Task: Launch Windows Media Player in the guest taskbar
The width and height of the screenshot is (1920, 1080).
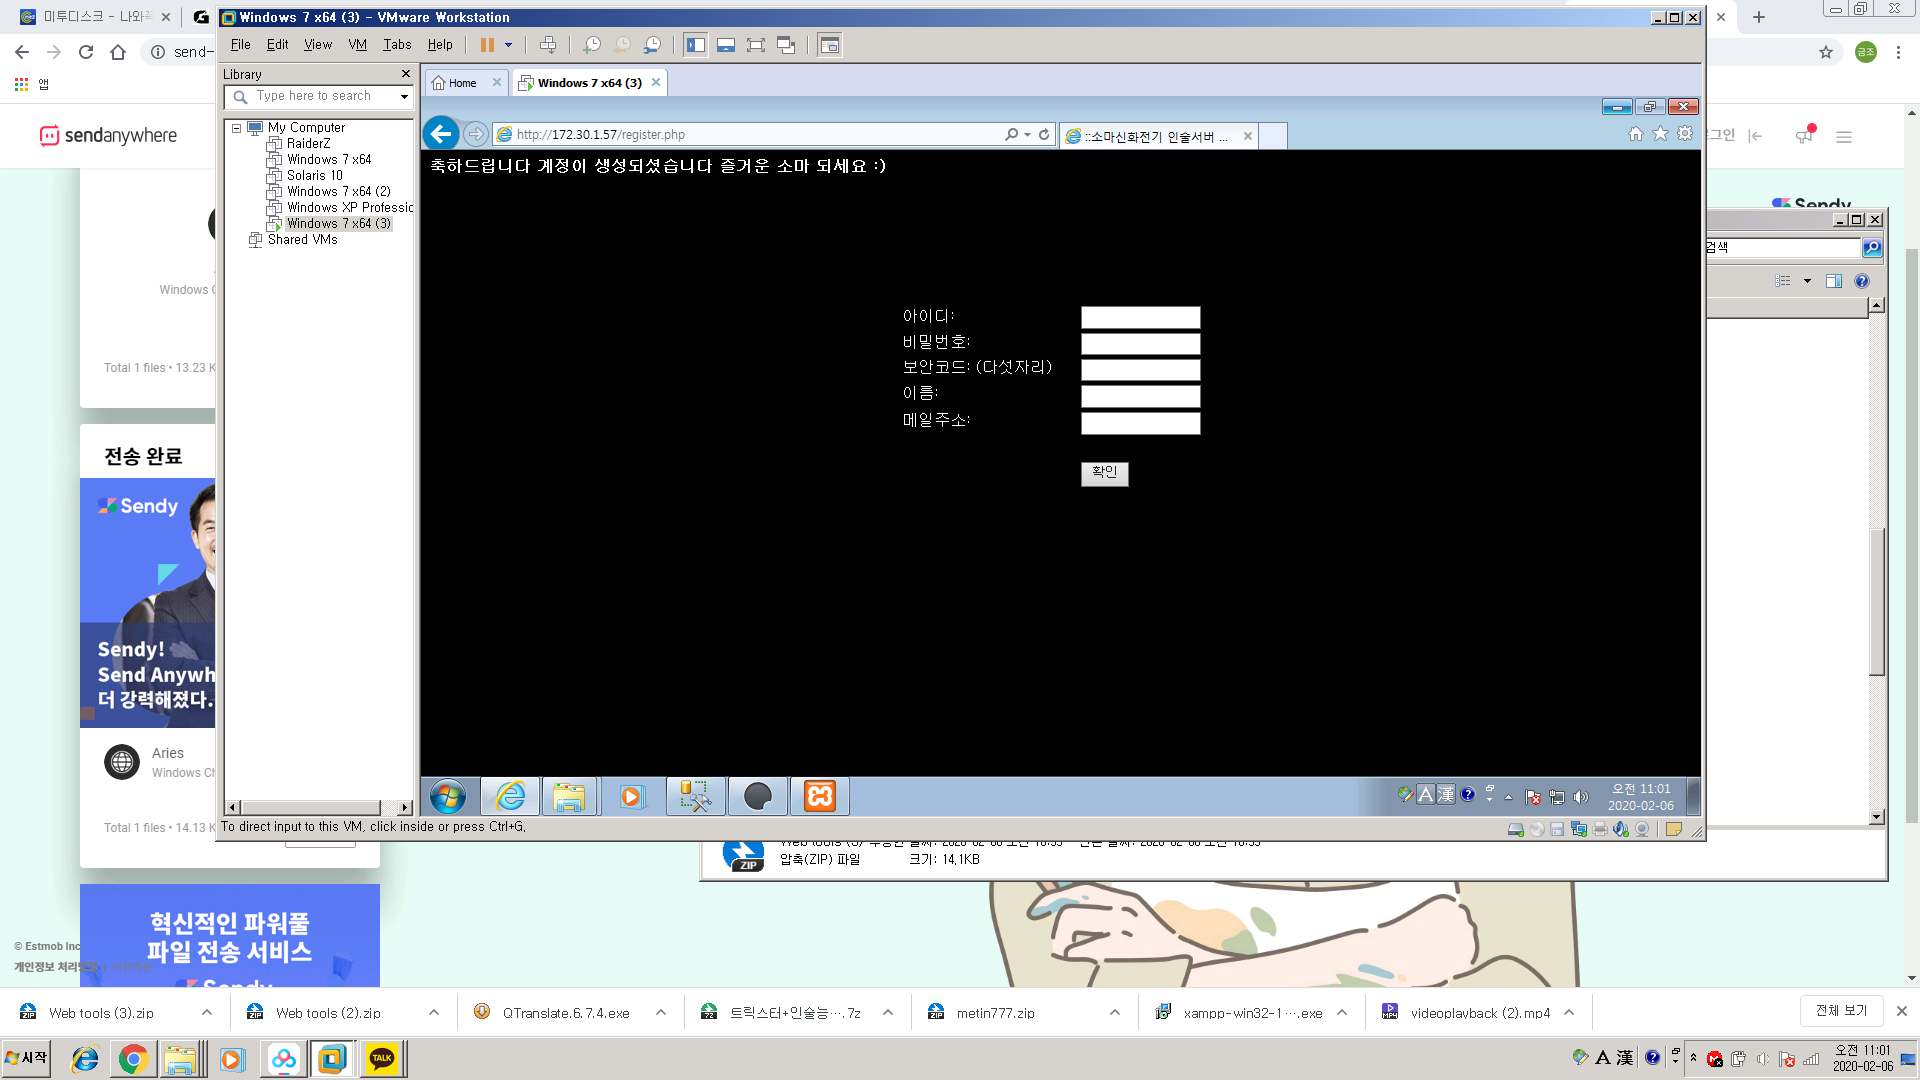Action: click(631, 796)
